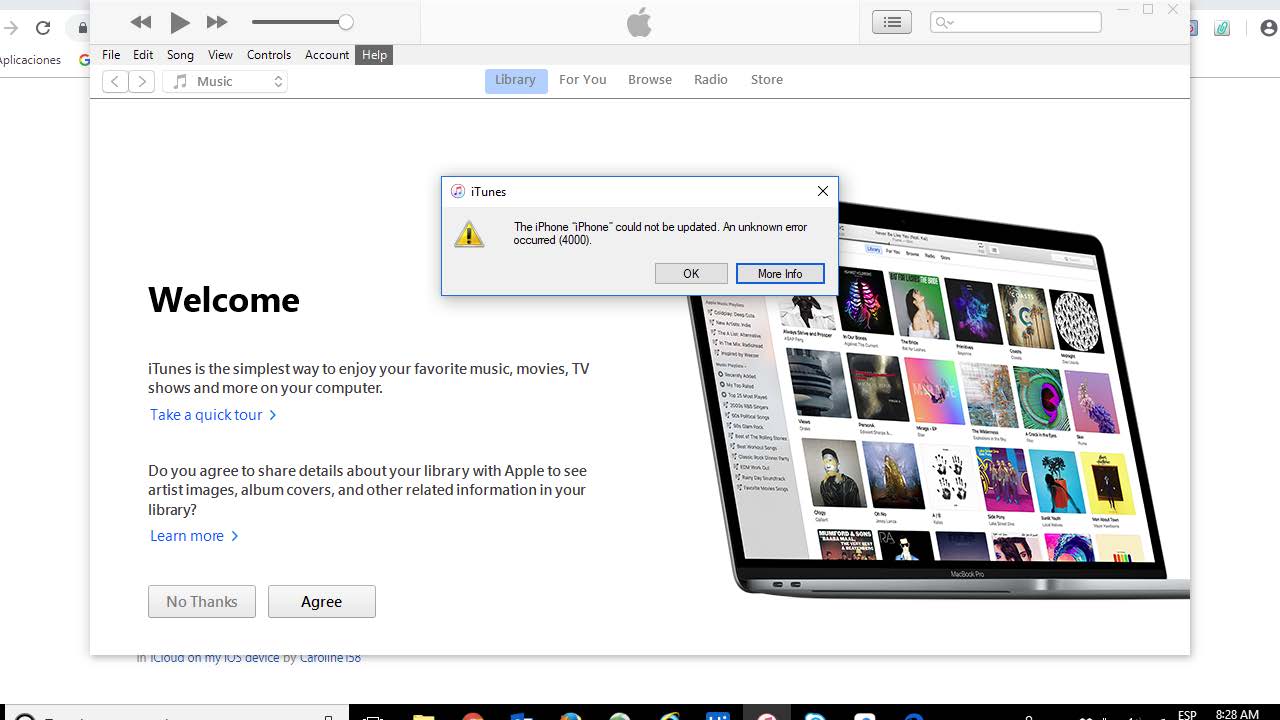Image resolution: width=1280 pixels, height=720 pixels.
Task: Open the Up Next list button
Action: pyautogui.click(x=891, y=22)
